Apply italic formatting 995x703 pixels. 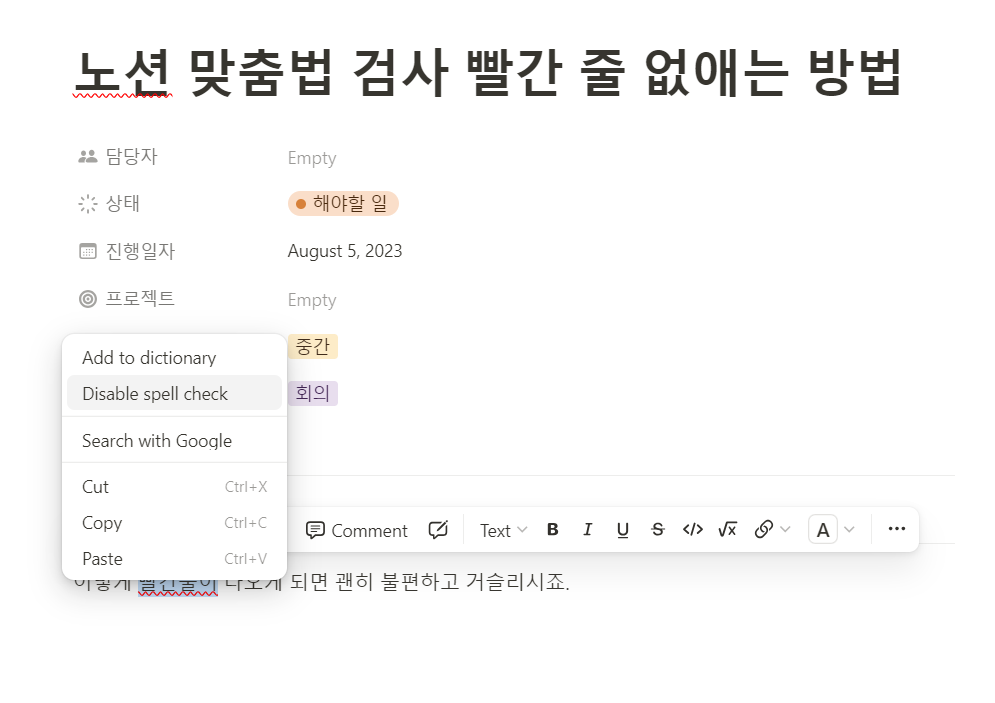click(588, 529)
